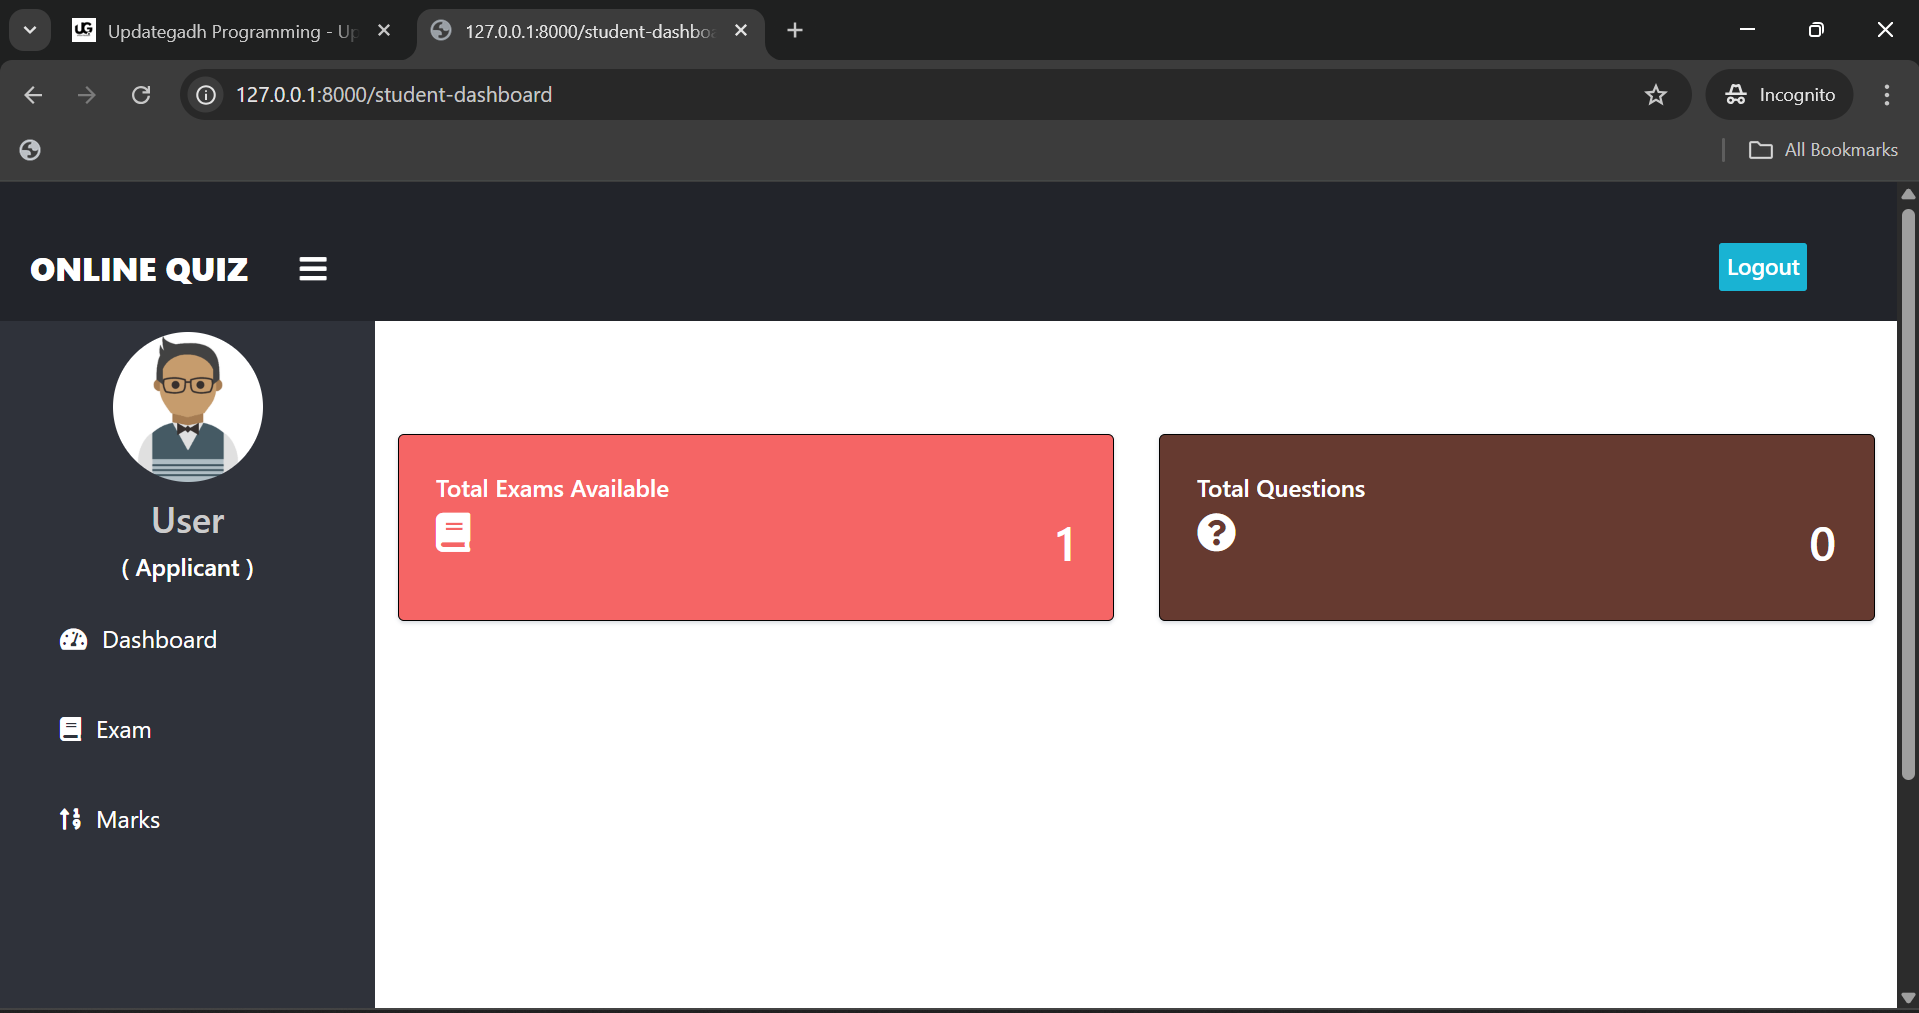Screen dimensions: 1919x1013
Task: Click the Dashboard gauge icon
Action: (x=74, y=640)
